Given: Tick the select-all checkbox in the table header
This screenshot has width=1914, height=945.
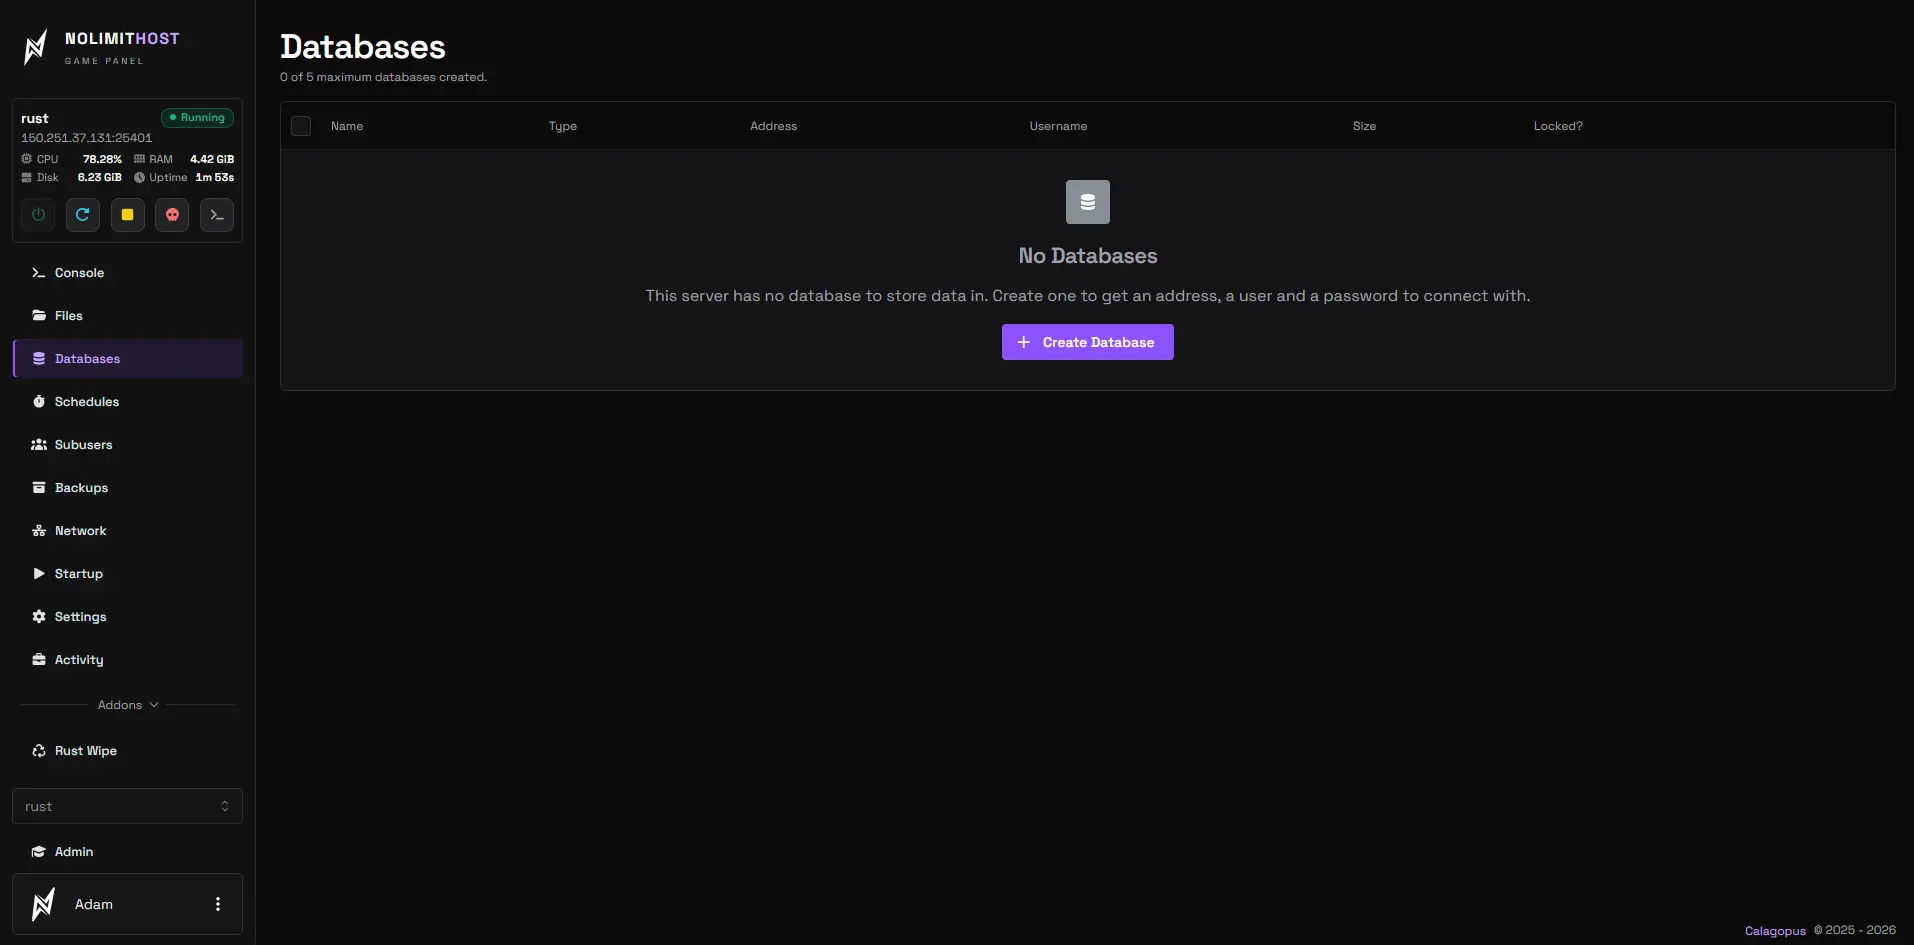Looking at the screenshot, I should tap(301, 126).
